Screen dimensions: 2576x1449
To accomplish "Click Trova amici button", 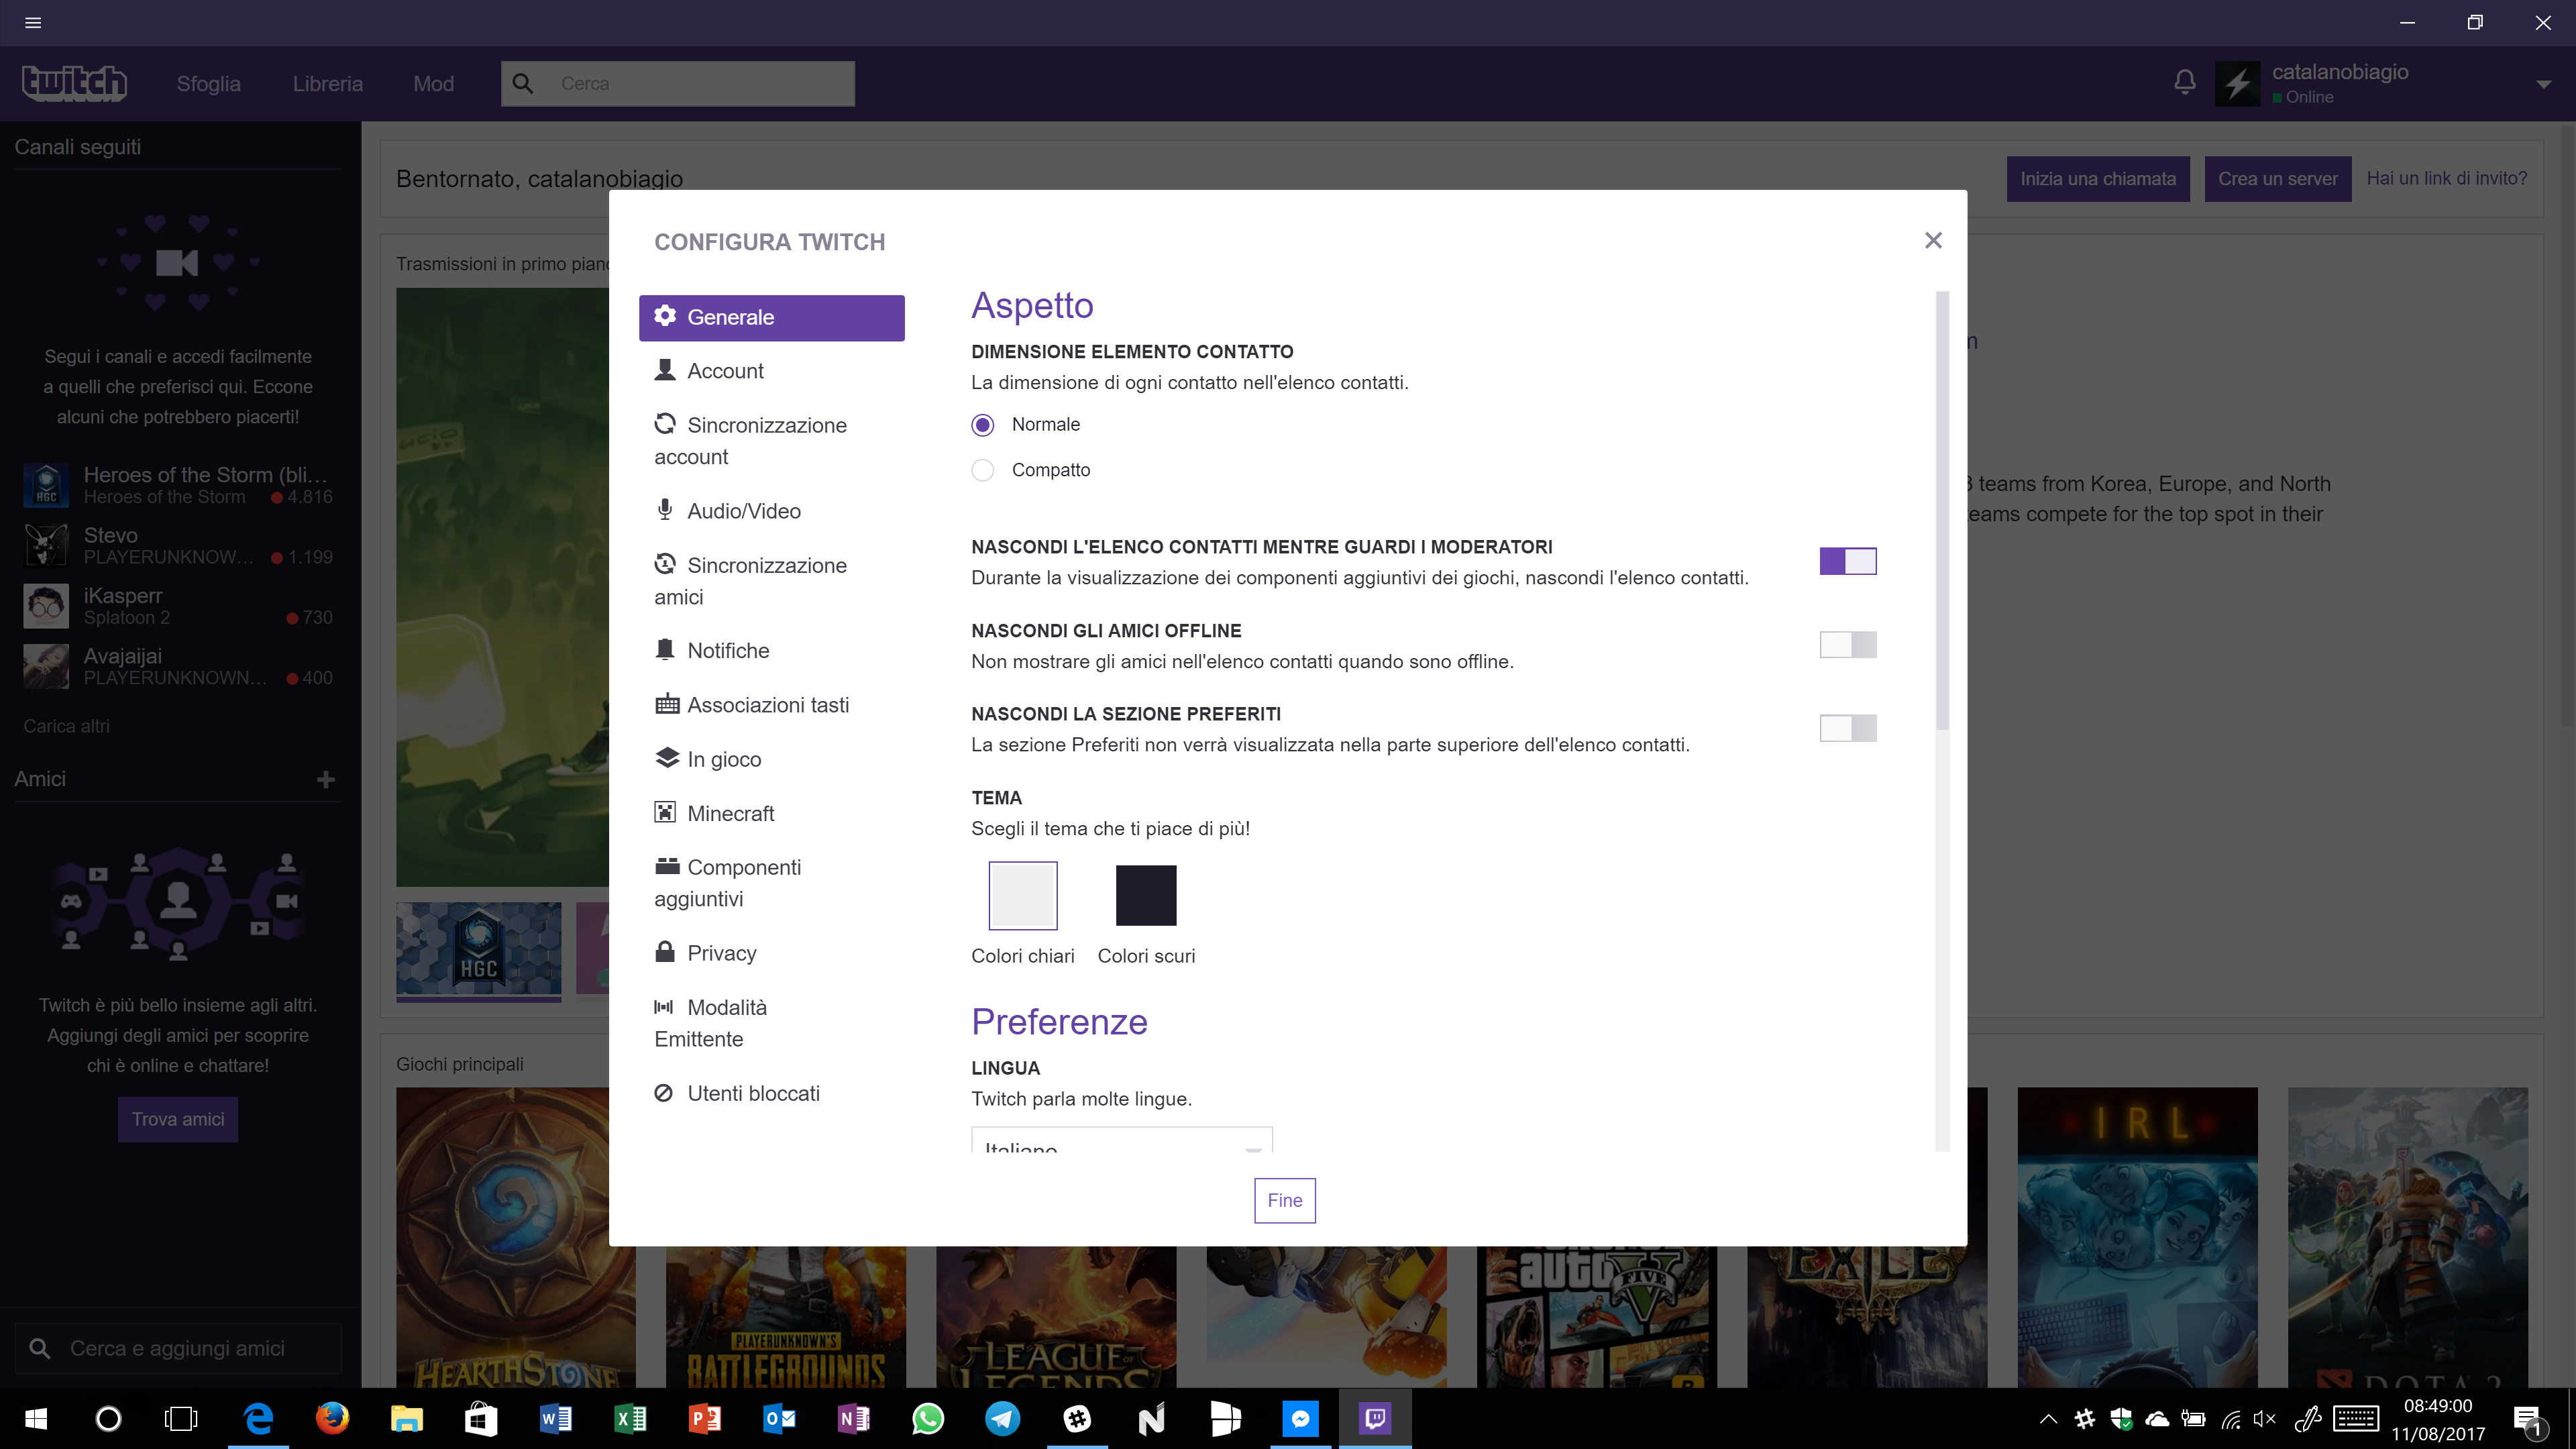I will [x=178, y=1119].
